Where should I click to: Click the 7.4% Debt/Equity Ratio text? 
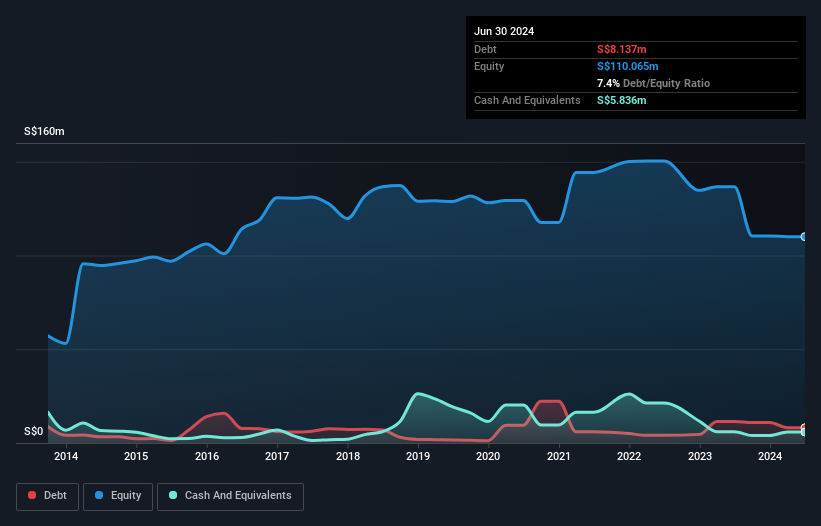(x=653, y=83)
